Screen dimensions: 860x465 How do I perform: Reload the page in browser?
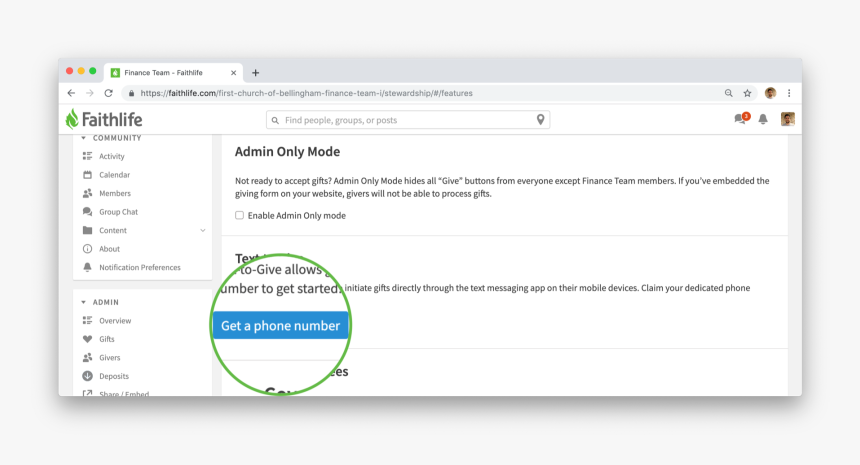pos(108,93)
